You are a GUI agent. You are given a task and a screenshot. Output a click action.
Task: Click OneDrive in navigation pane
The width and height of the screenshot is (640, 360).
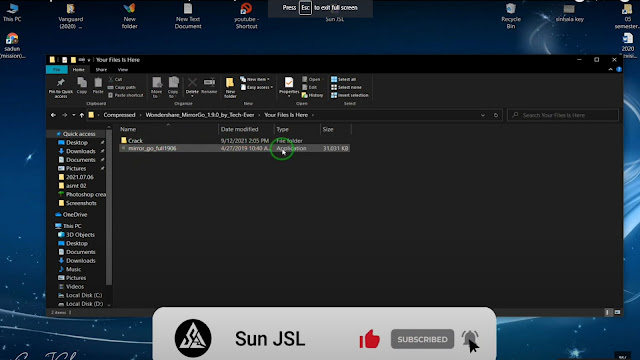pos(75,214)
